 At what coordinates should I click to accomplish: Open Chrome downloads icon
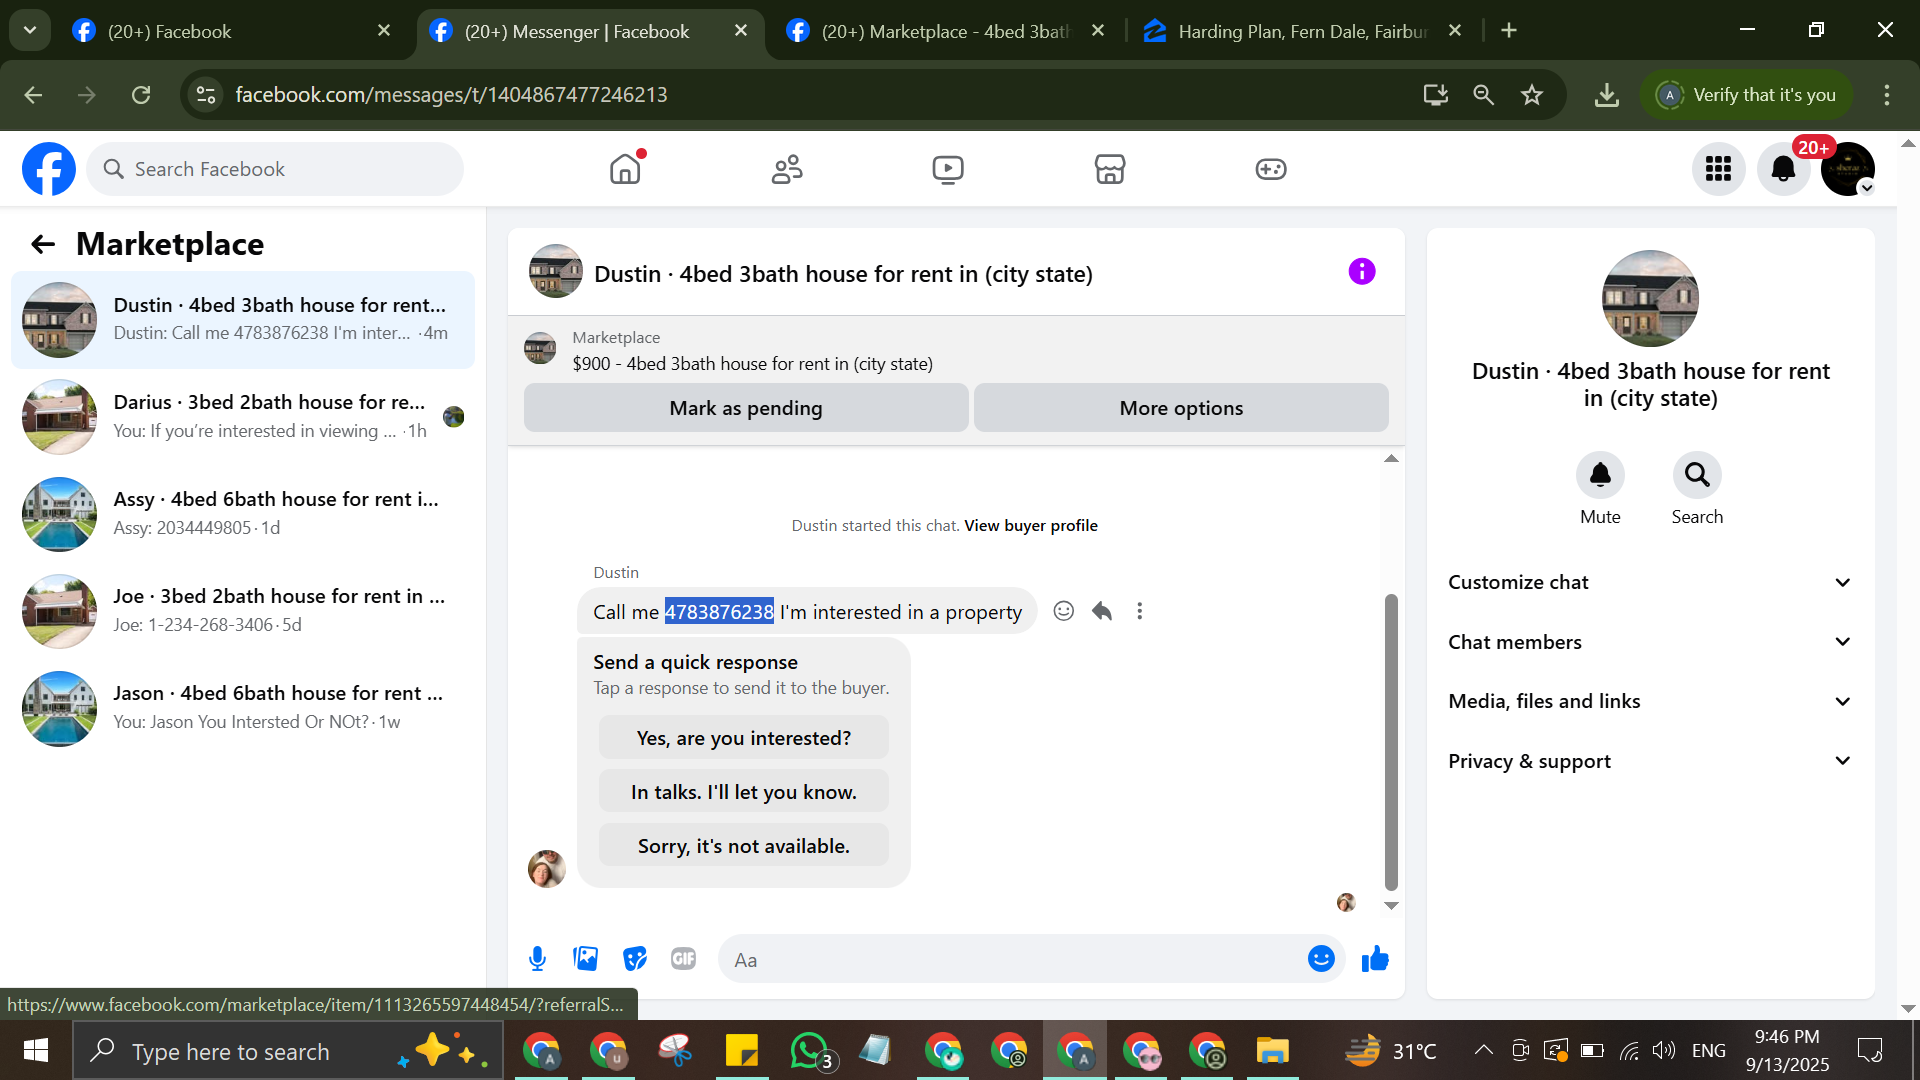click(1607, 95)
